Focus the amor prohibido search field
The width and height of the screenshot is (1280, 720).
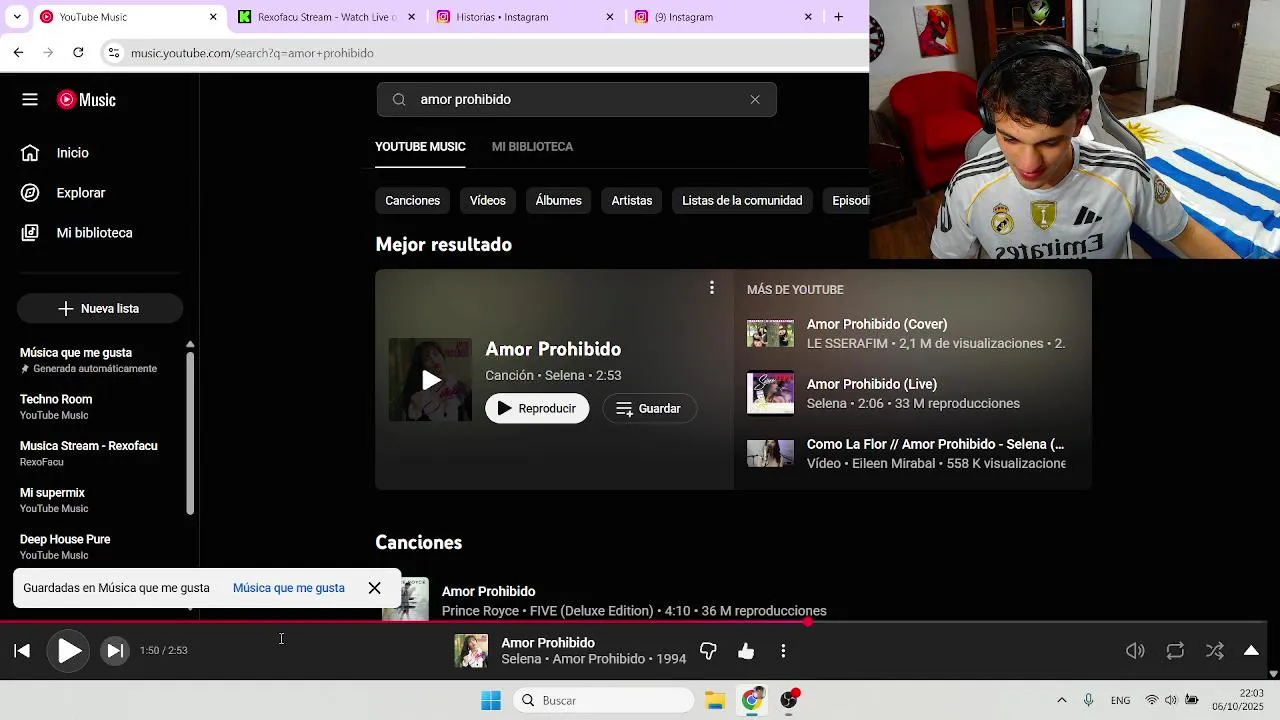pyautogui.click(x=576, y=100)
